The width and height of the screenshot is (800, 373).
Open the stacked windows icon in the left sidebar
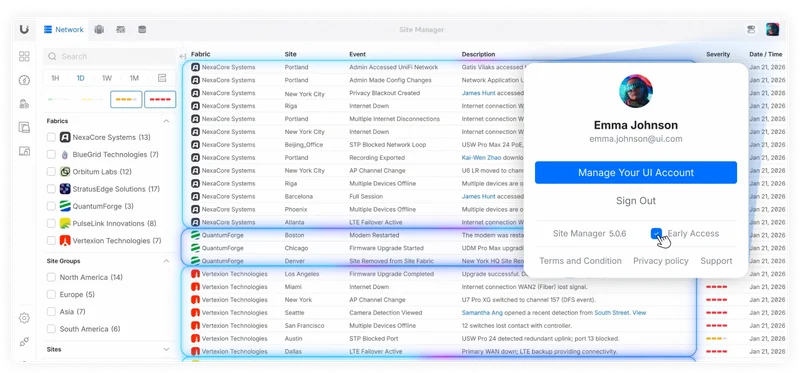point(24,127)
